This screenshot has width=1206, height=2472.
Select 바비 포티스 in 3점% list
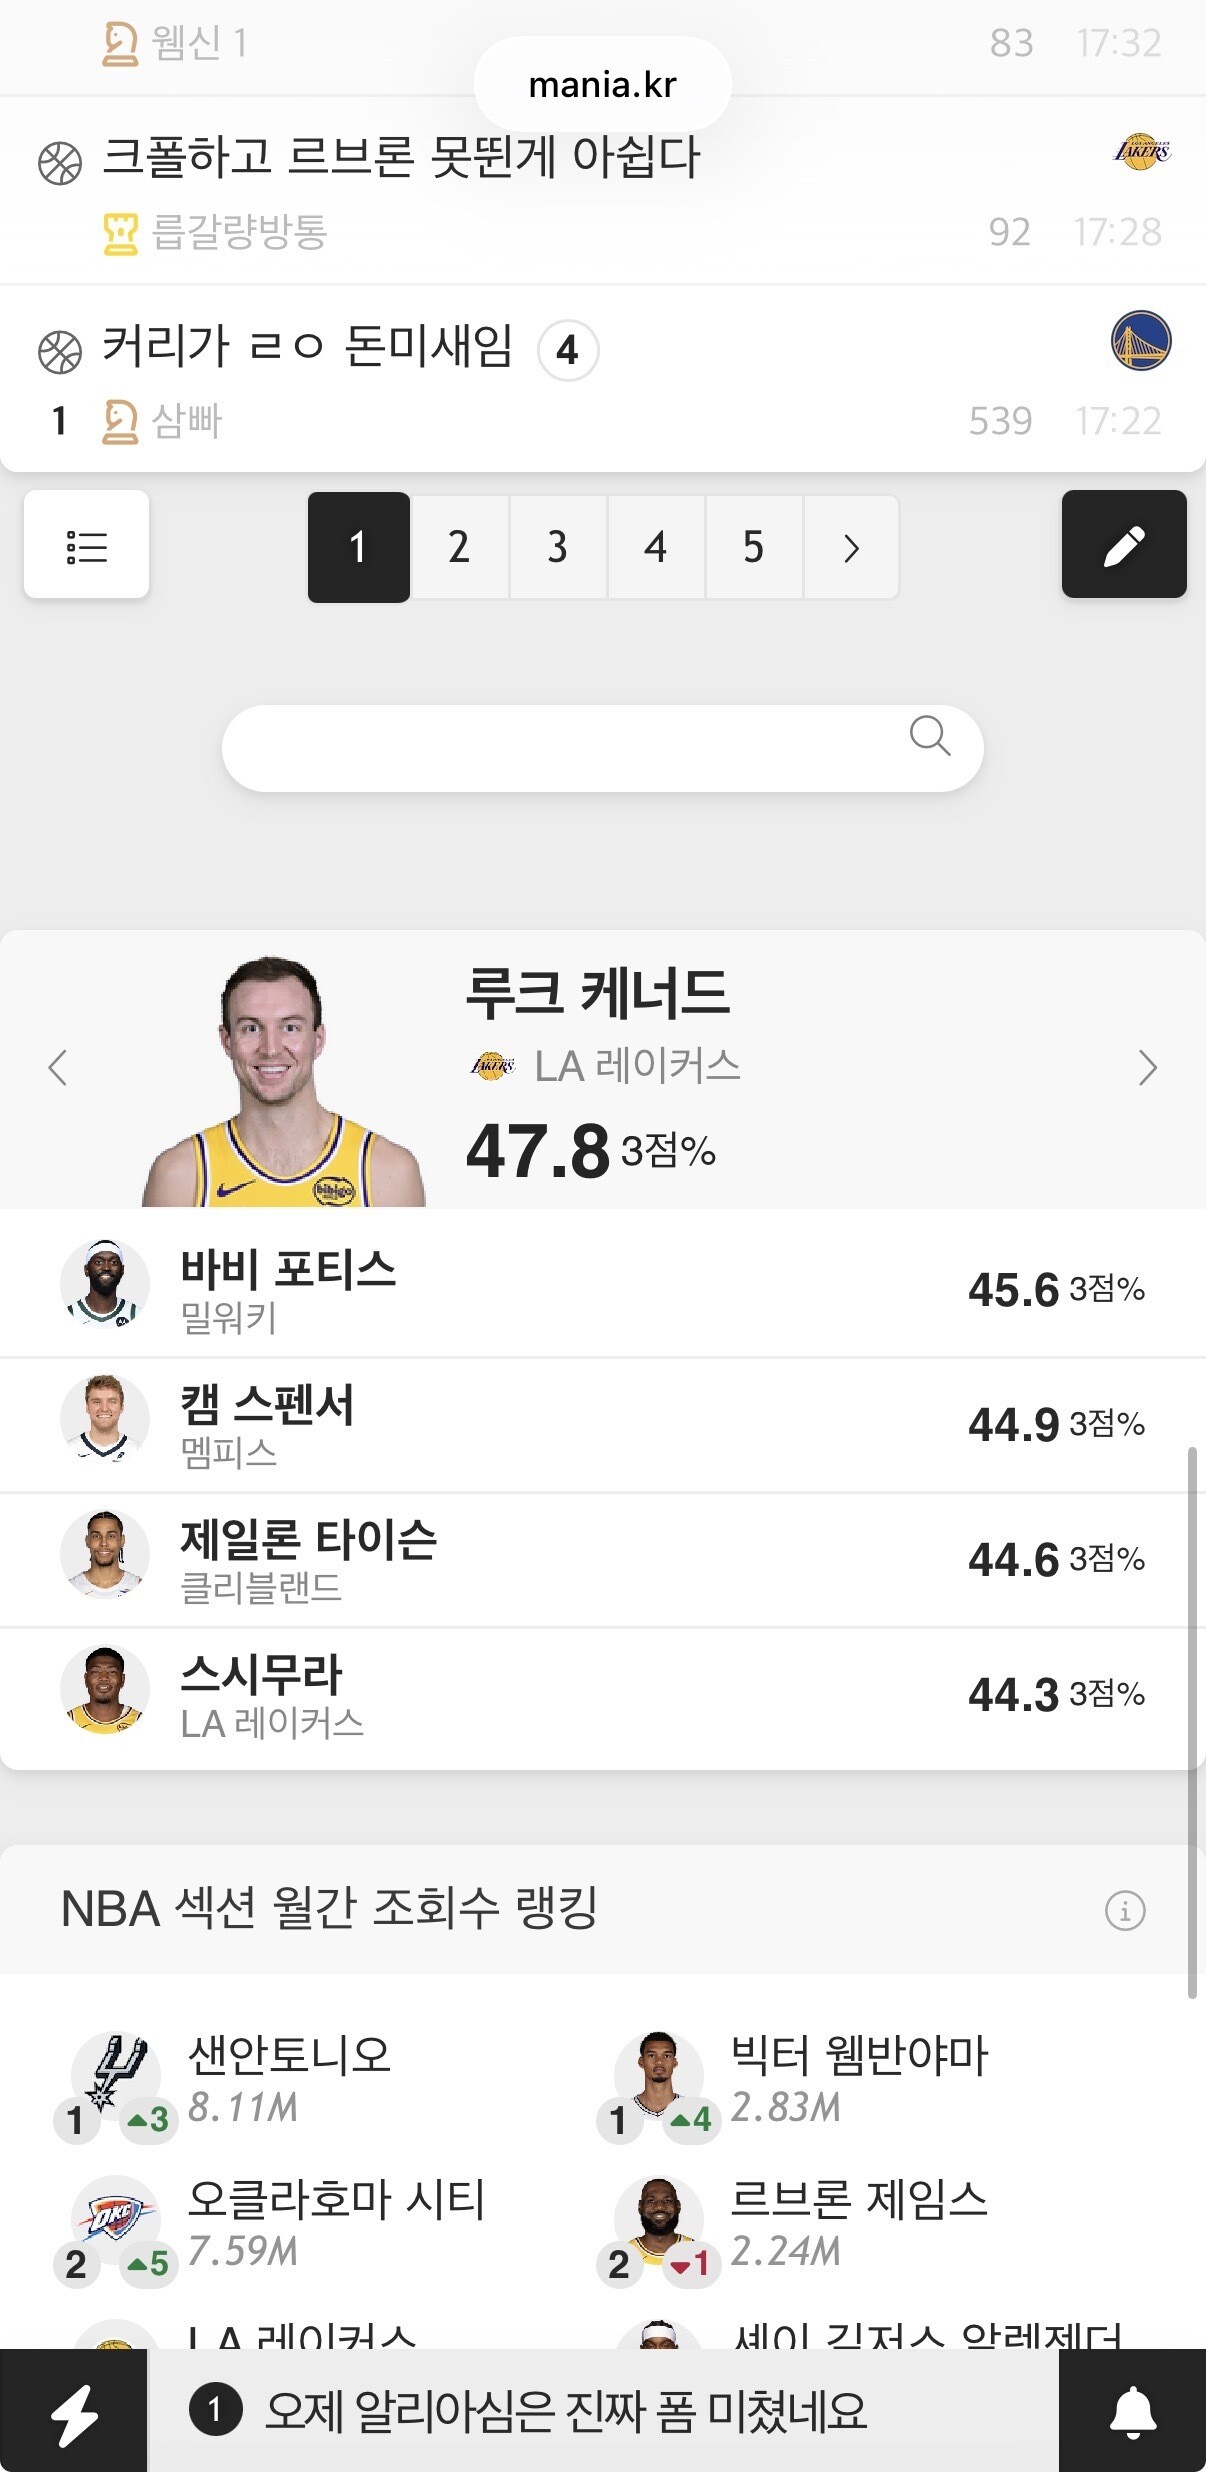click(x=603, y=1290)
